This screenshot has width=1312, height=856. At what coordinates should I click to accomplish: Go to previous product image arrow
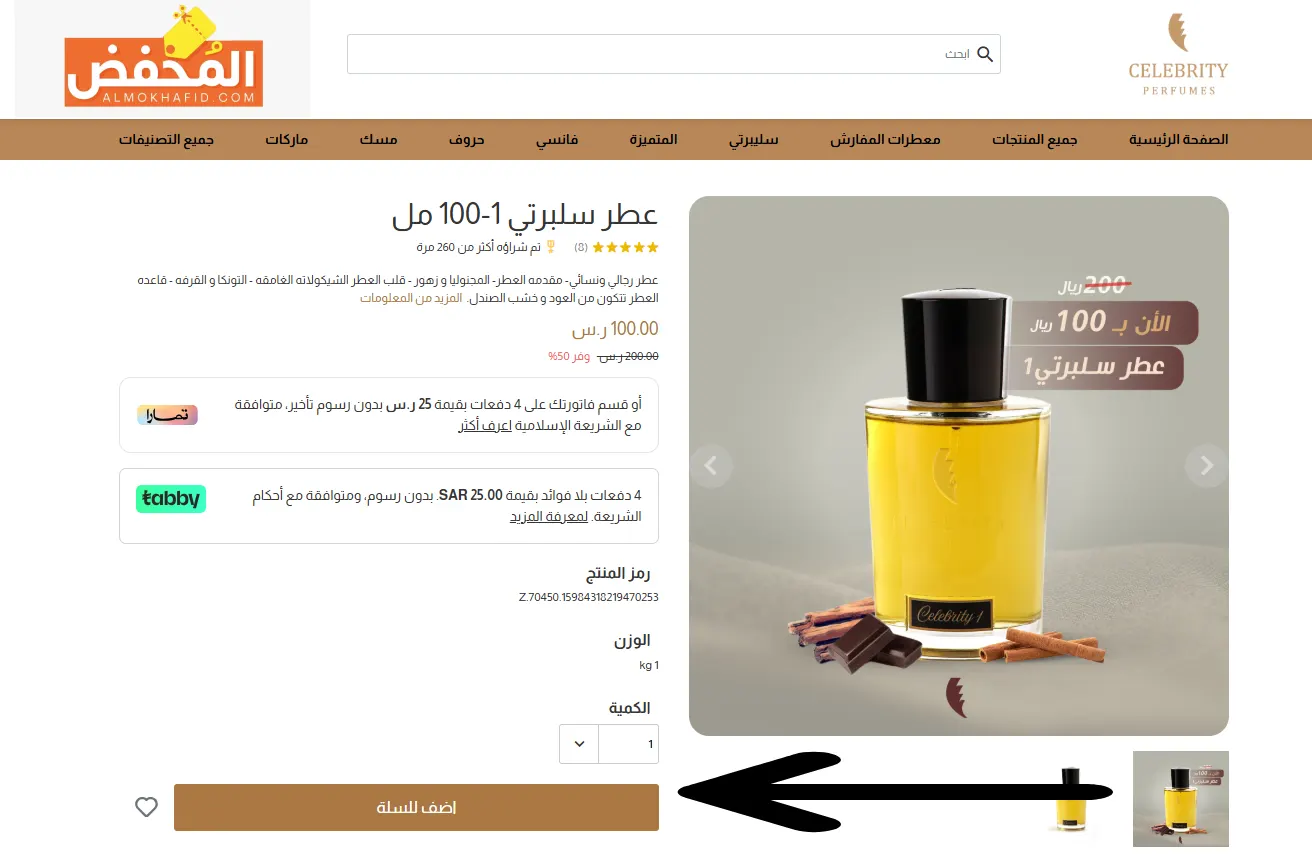711,465
